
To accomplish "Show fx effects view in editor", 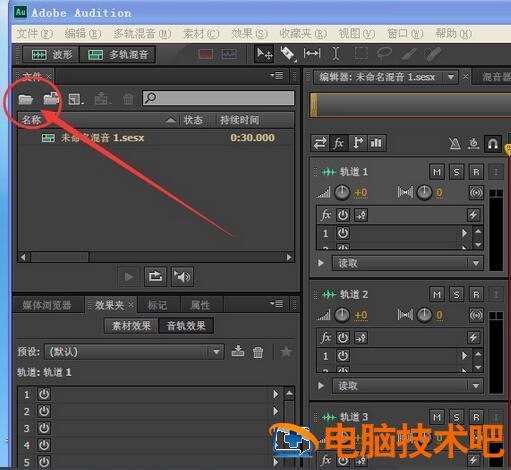I will pos(339,143).
